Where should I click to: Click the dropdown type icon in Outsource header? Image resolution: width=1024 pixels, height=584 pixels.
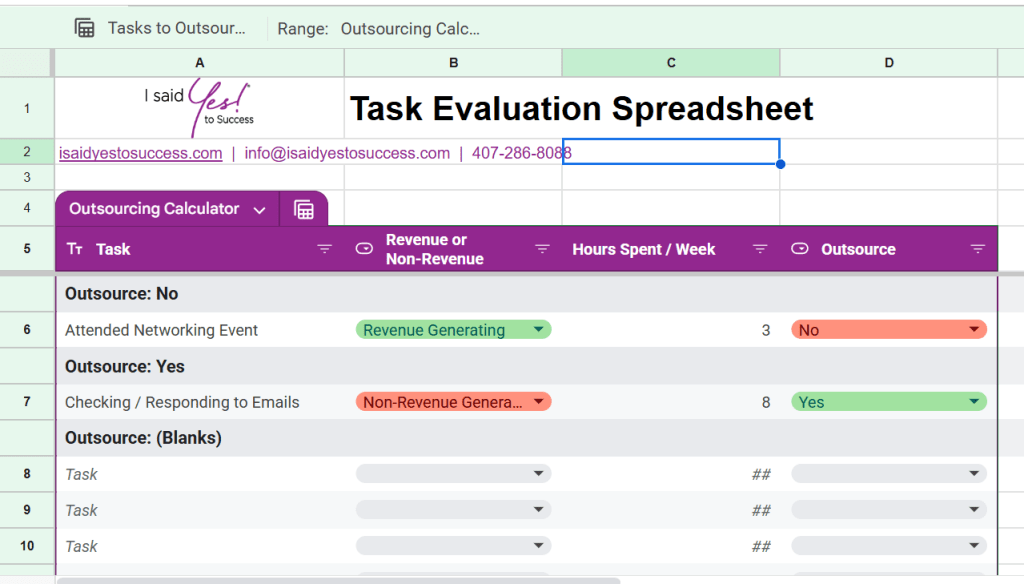point(800,249)
